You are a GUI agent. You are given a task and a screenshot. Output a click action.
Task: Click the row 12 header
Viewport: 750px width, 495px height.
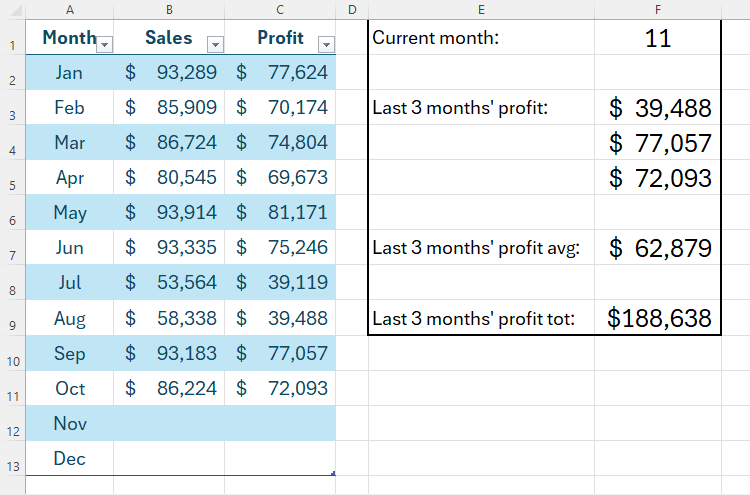pyautogui.click(x=10, y=432)
